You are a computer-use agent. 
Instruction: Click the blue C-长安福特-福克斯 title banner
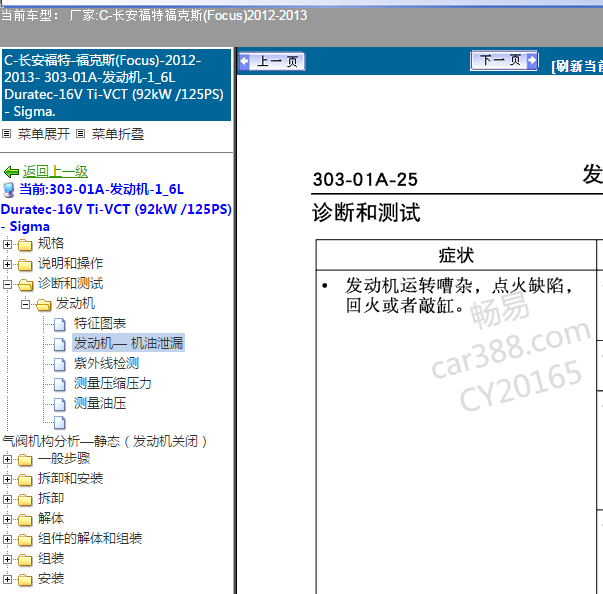pyautogui.click(x=117, y=85)
